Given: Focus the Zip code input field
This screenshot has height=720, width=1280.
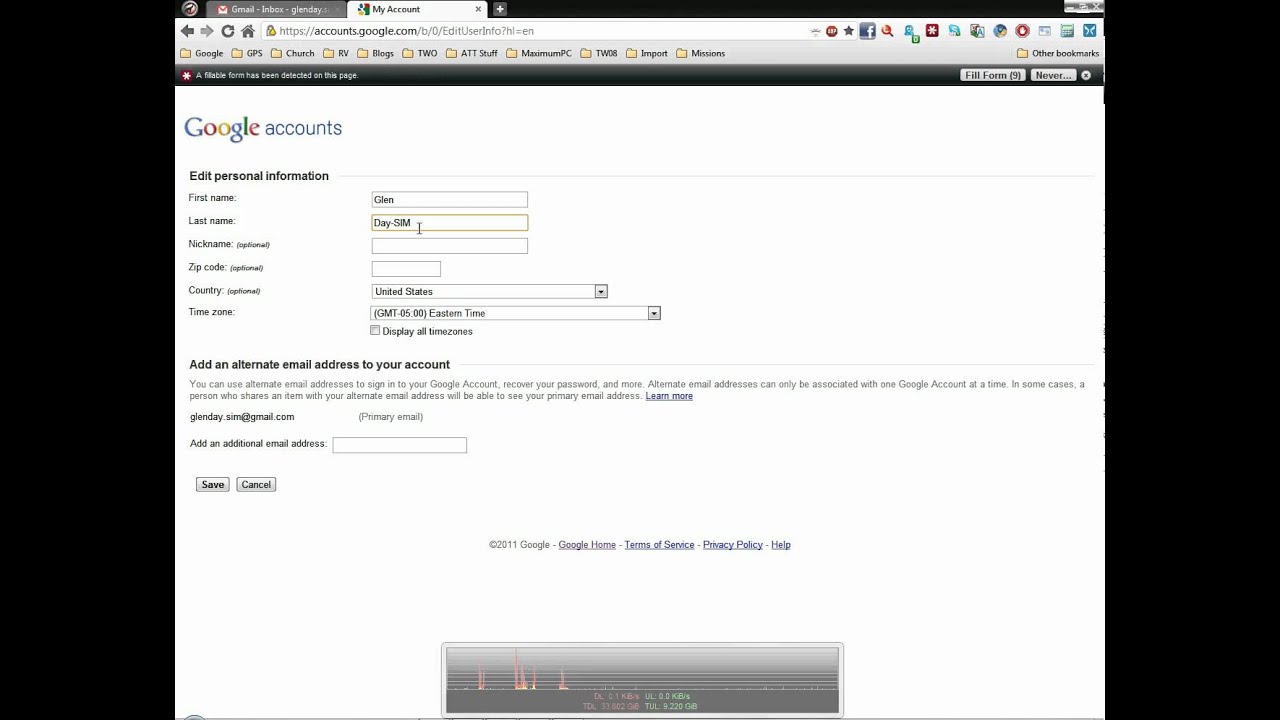Looking at the screenshot, I should pyautogui.click(x=406, y=269).
